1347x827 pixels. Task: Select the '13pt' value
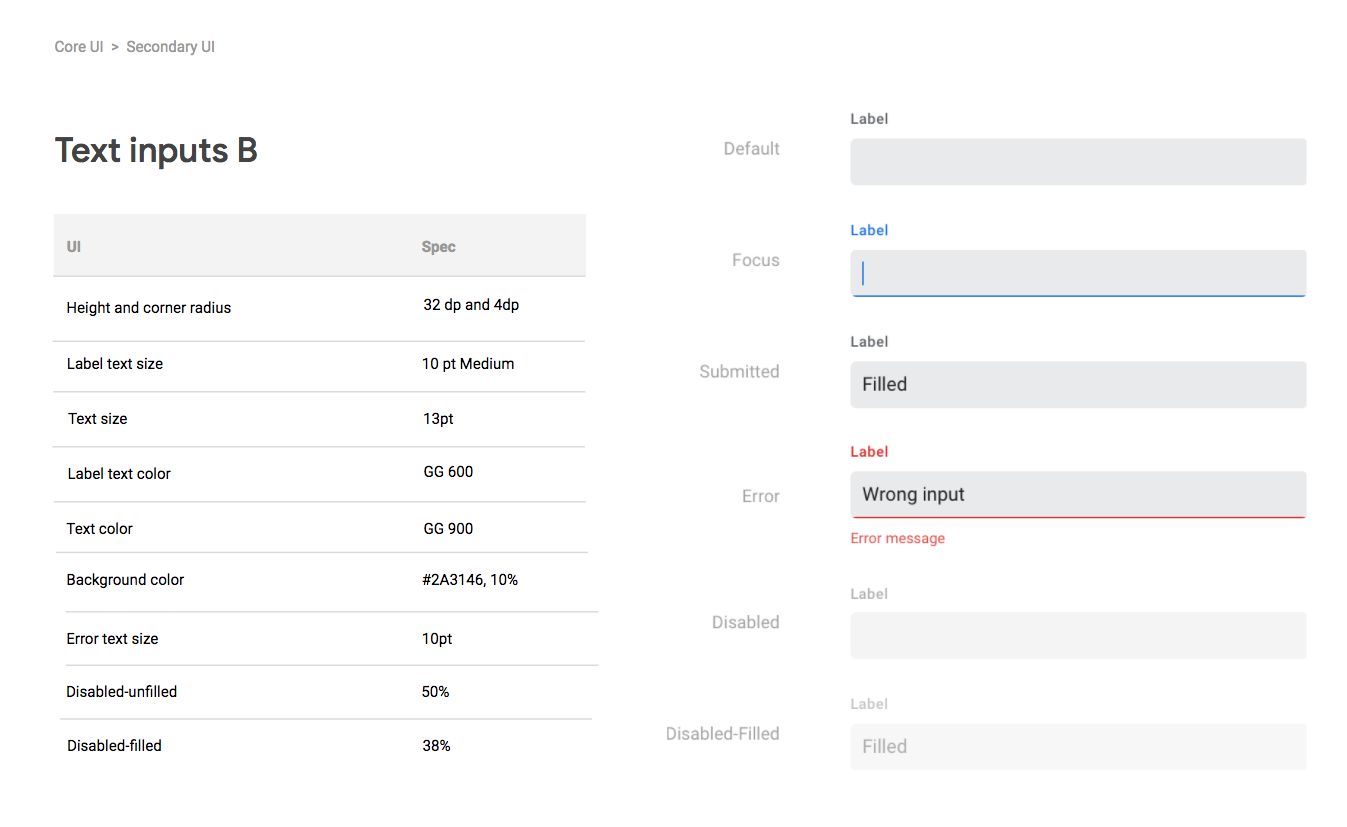(438, 419)
